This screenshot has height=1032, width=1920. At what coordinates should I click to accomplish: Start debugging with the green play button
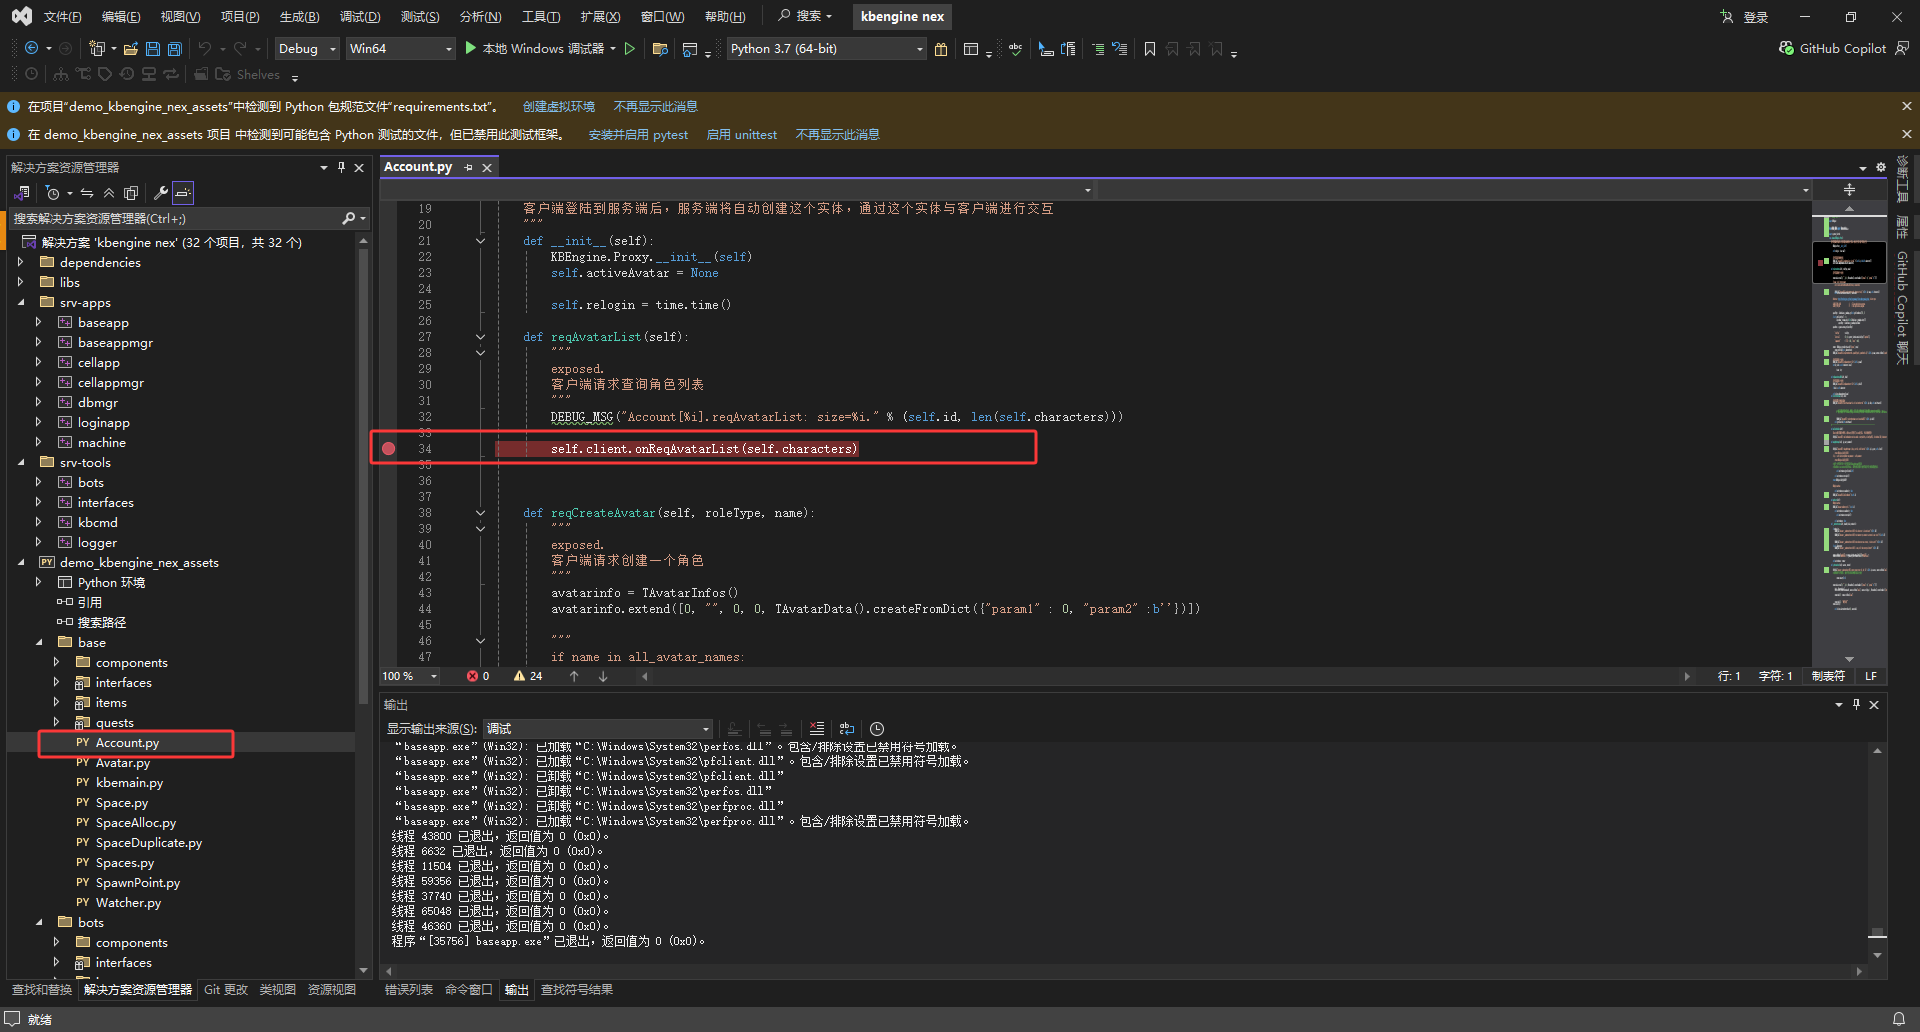click(470, 48)
